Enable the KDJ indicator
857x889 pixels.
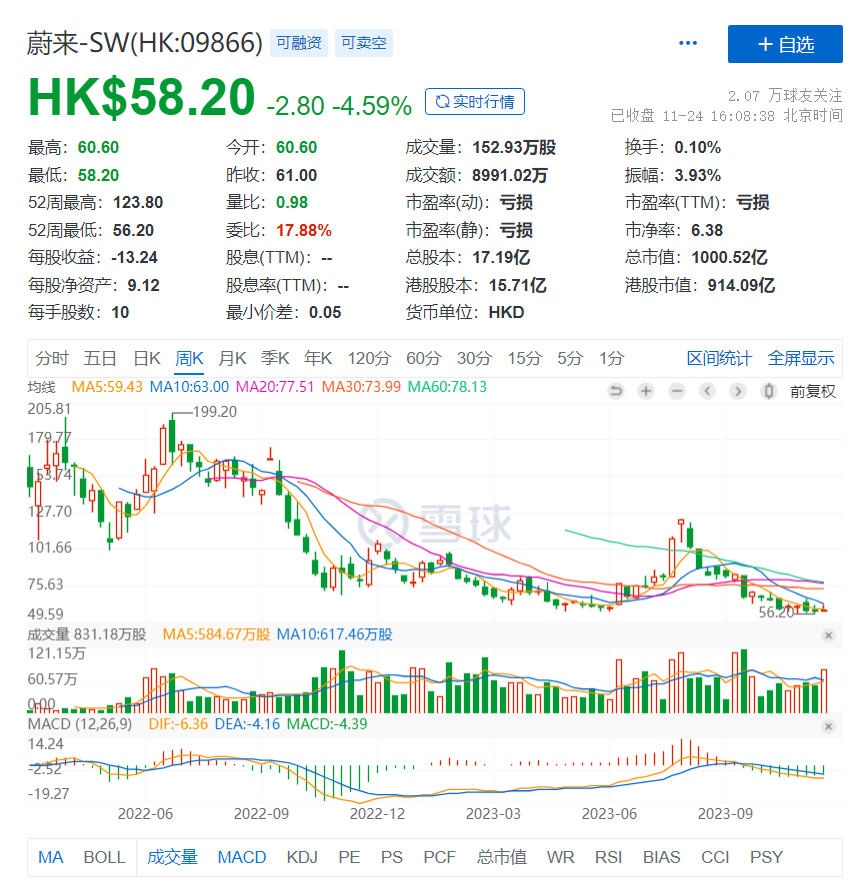click(302, 857)
